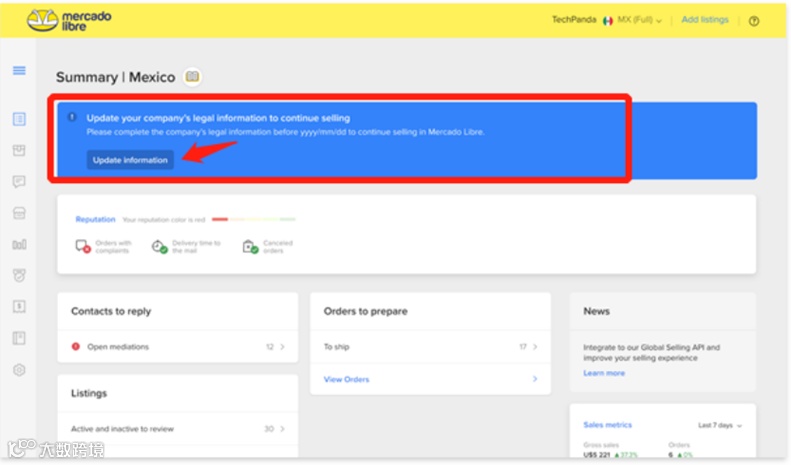Image resolution: width=791 pixels, height=465 pixels.
Task: Click the Orders to prepare heading
Action: 366,311
